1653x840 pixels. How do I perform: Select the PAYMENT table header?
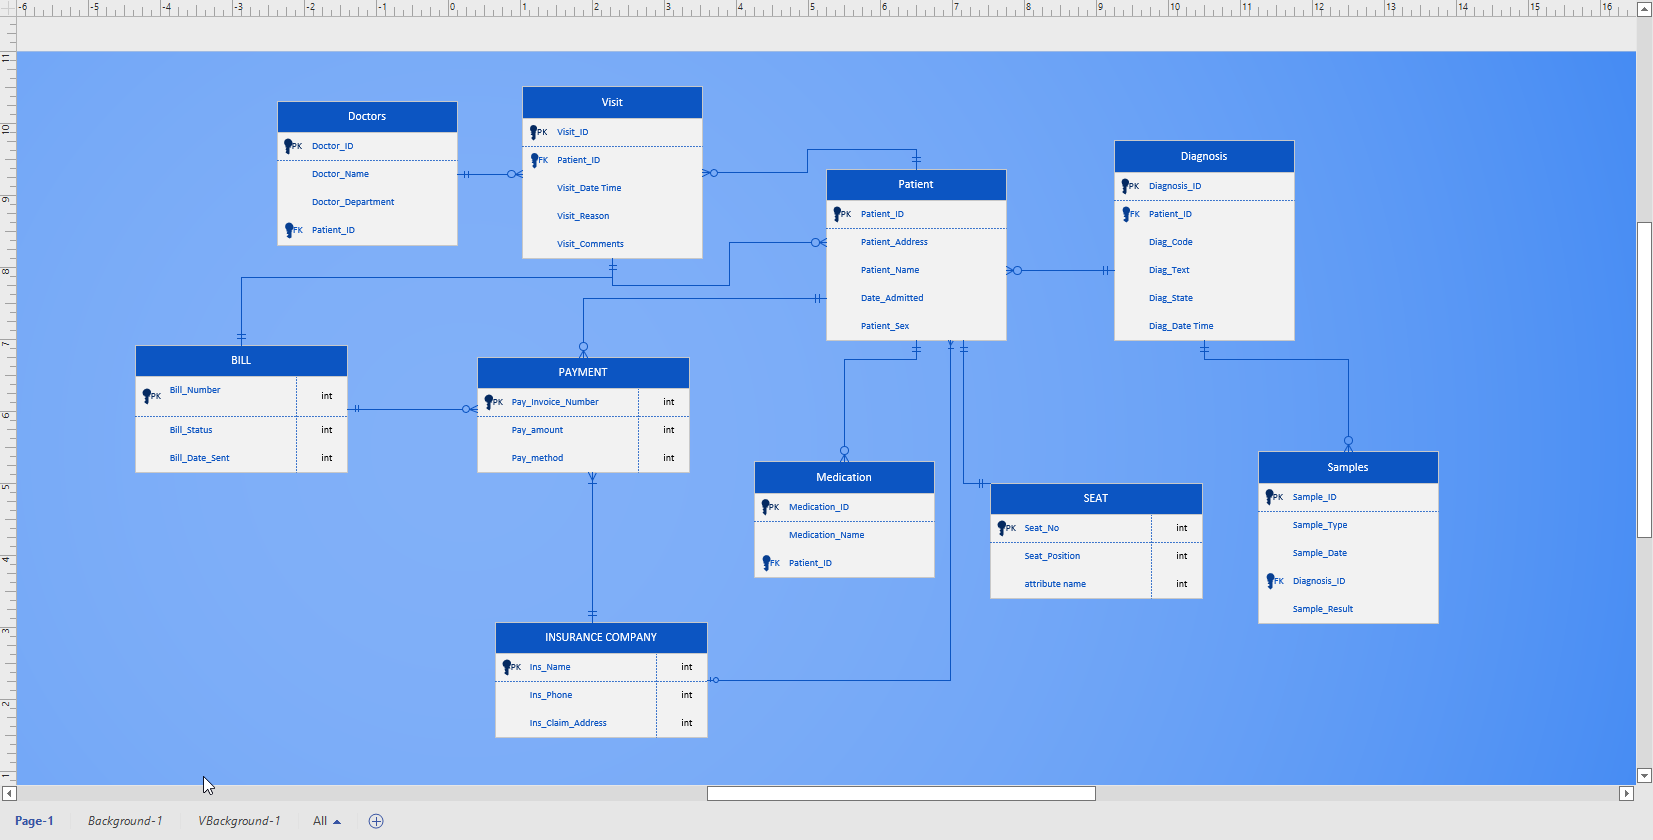(x=583, y=372)
